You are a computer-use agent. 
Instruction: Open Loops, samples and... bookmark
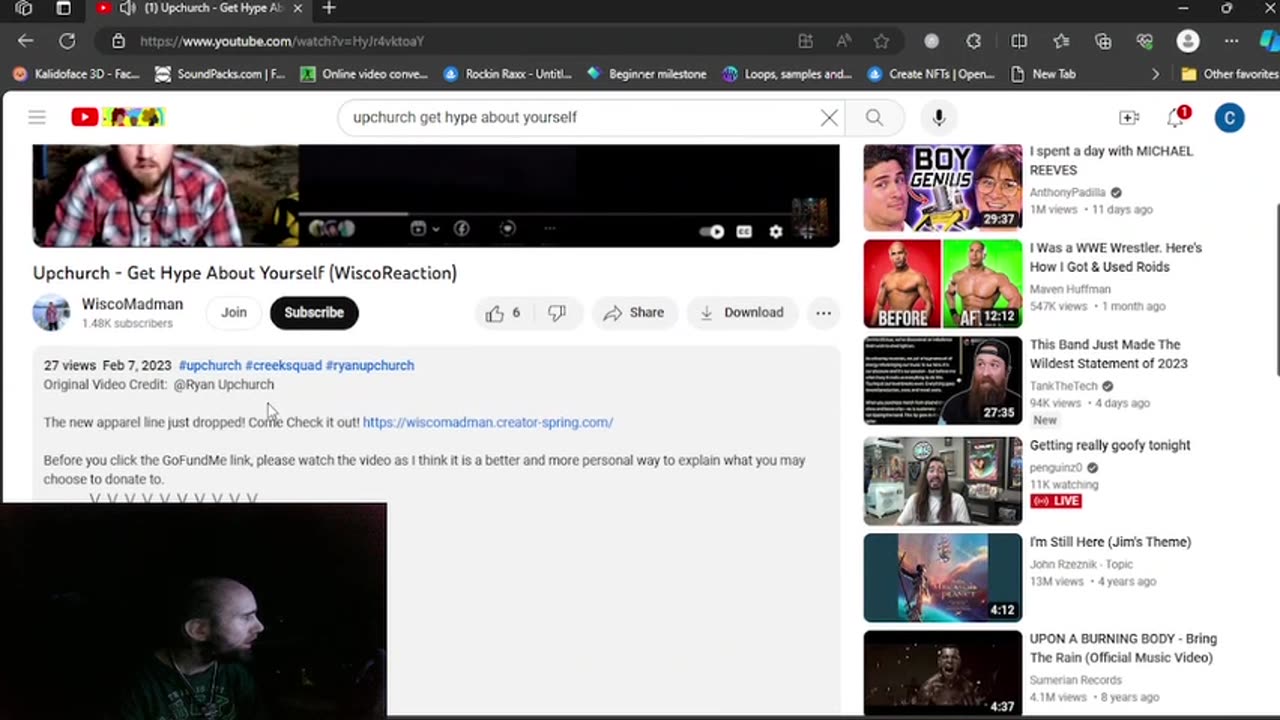pyautogui.click(x=787, y=74)
